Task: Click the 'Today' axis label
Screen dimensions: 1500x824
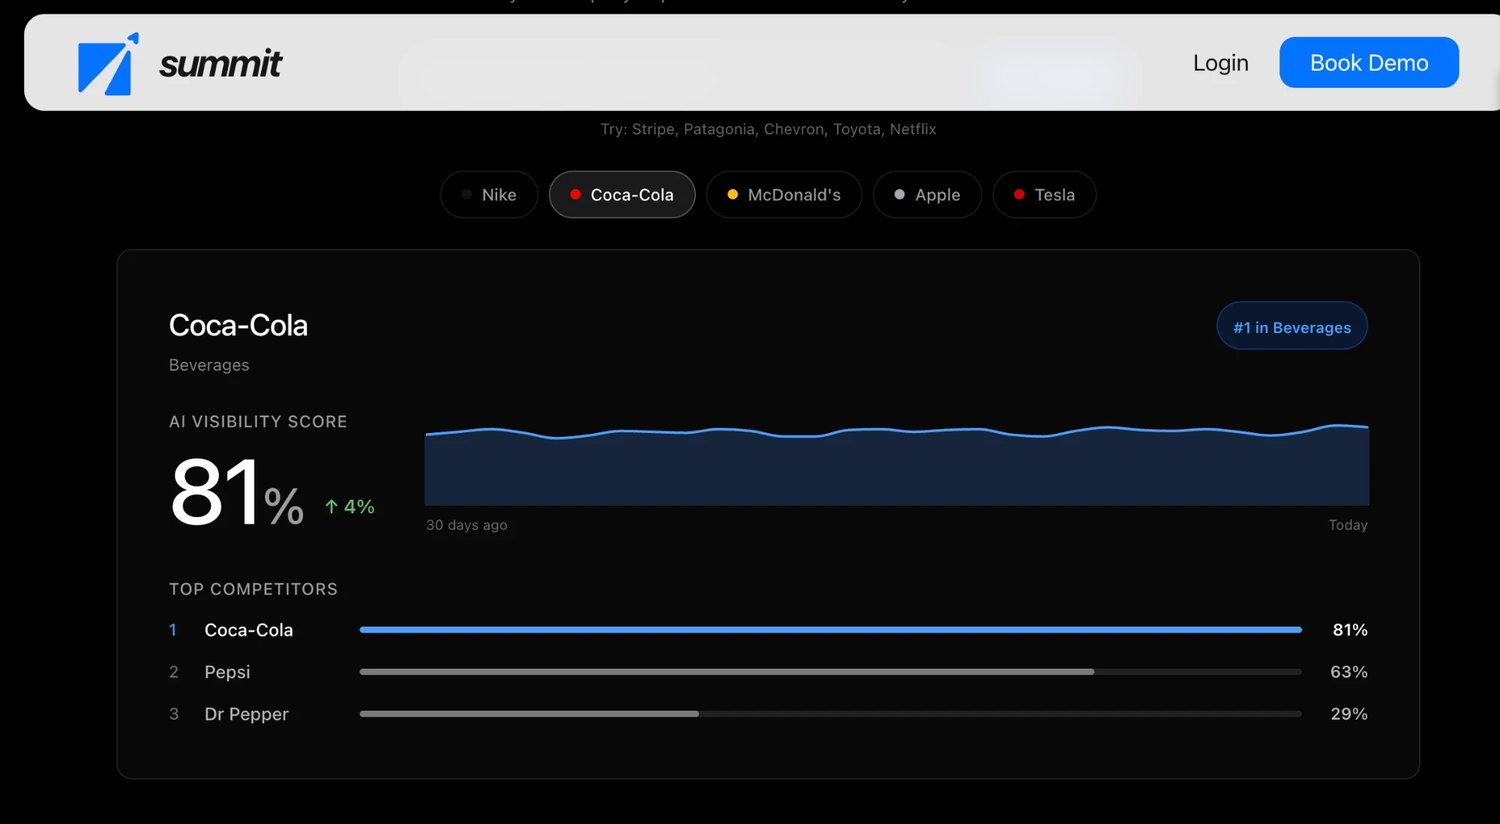Action: click(x=1348, y=525)
